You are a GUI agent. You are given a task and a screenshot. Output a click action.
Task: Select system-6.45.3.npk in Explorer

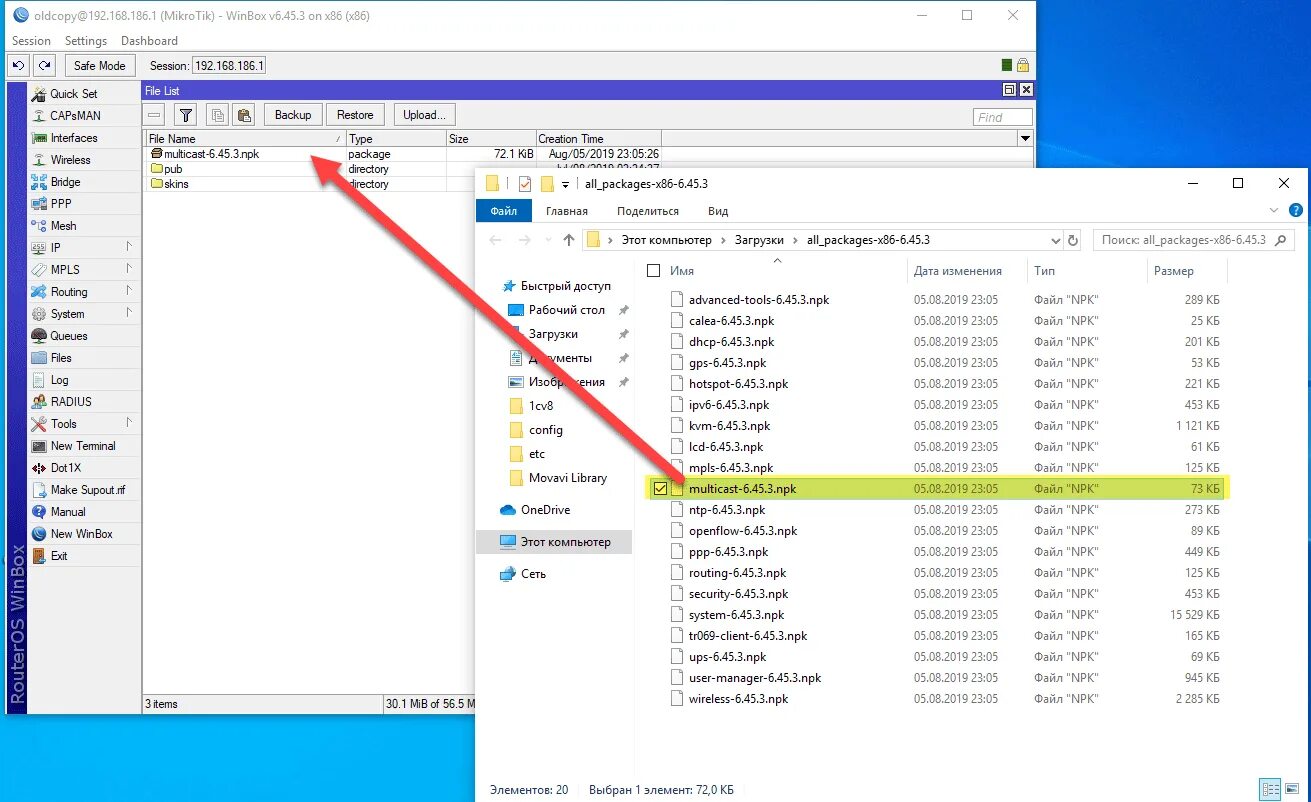(x=736, y=615)
